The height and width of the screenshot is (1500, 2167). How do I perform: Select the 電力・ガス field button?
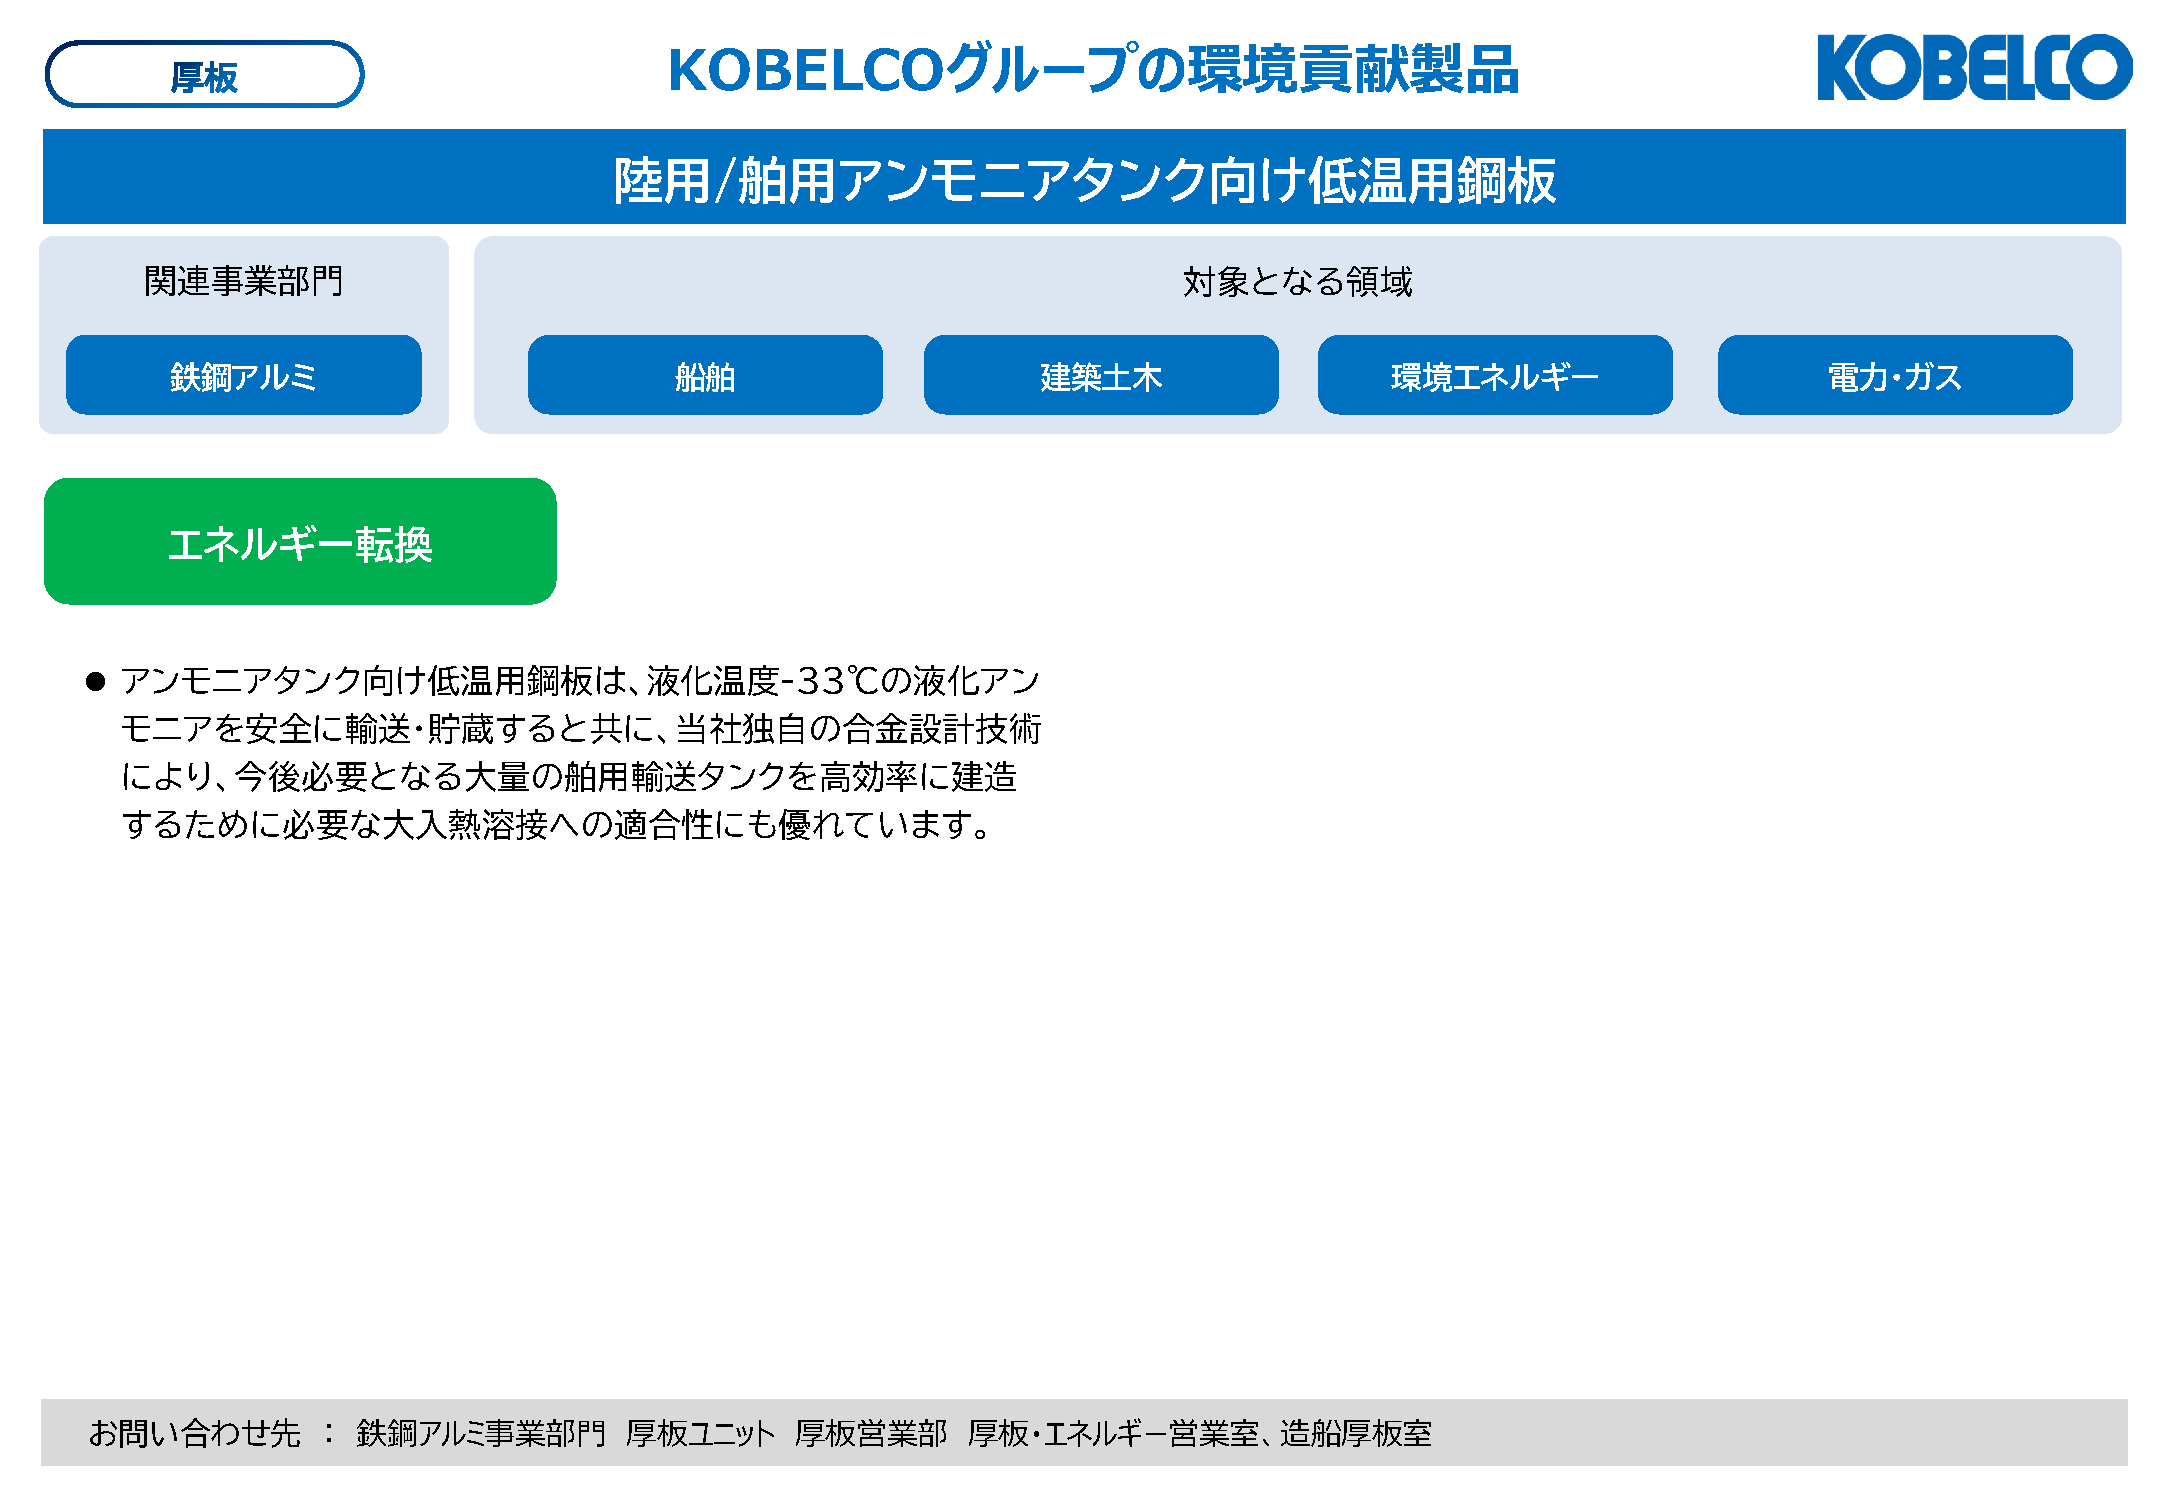click(x=1895, y=375)
